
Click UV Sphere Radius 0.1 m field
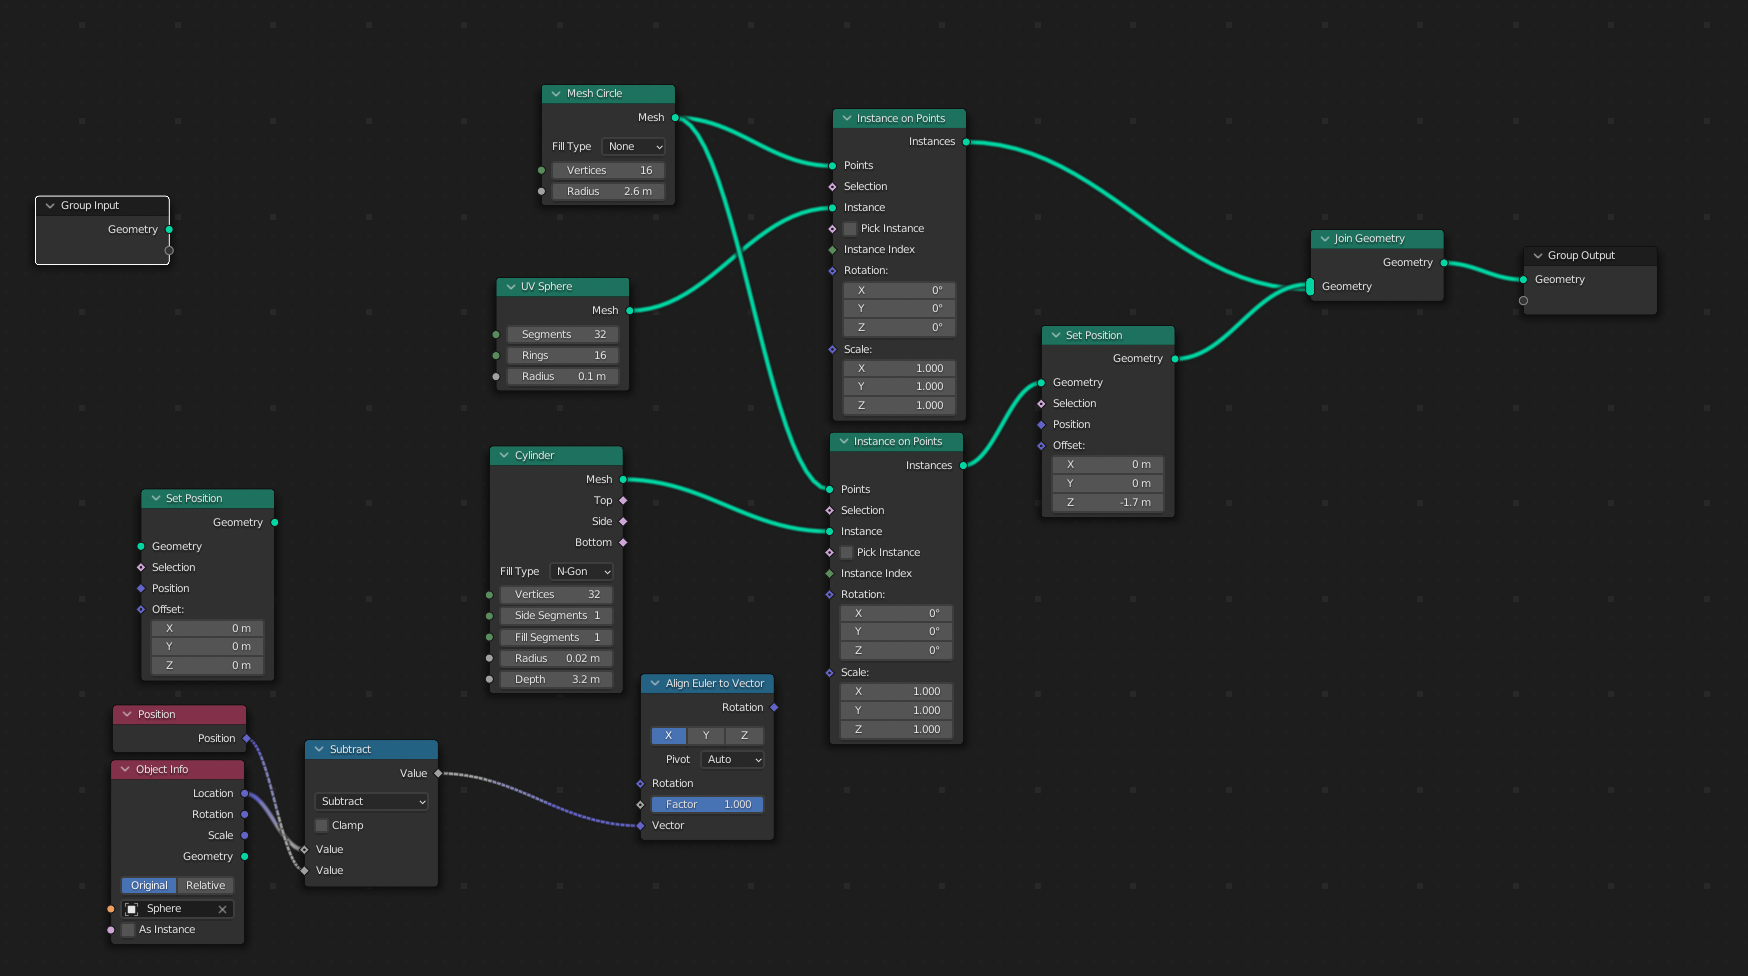563,377
